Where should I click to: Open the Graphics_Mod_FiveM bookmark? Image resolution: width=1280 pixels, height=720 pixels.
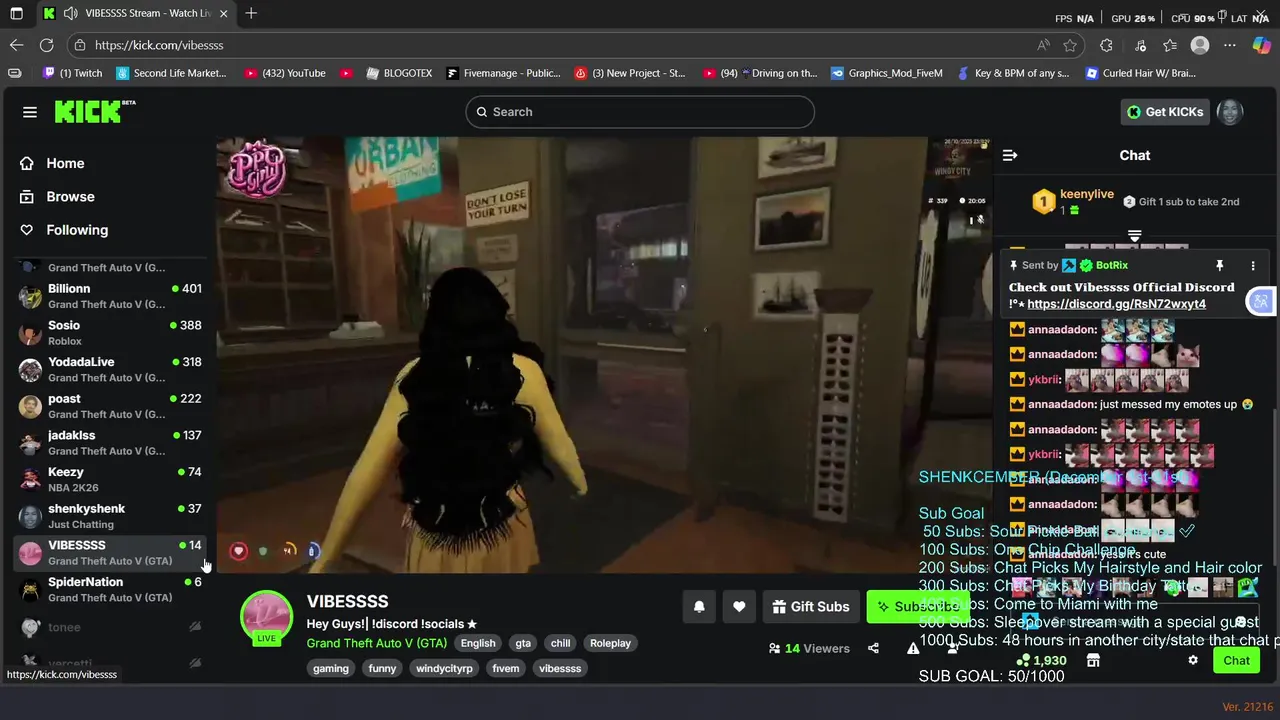click(887, 73)
